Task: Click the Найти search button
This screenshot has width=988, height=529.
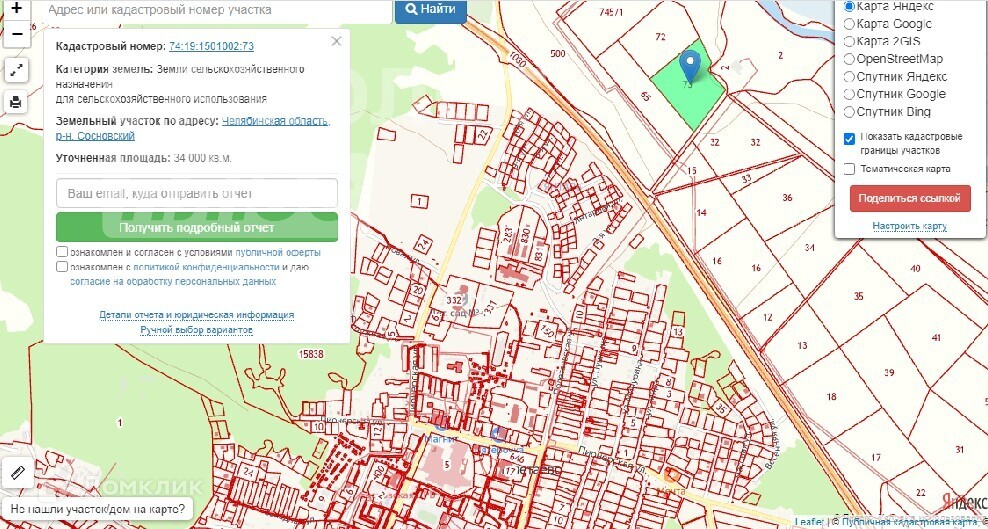Action: pos(431,9)
